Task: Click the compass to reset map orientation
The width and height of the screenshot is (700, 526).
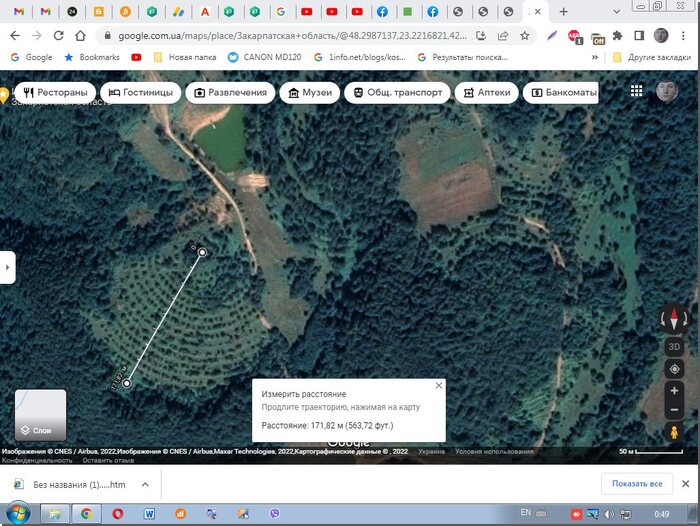Action: point(674,320)
